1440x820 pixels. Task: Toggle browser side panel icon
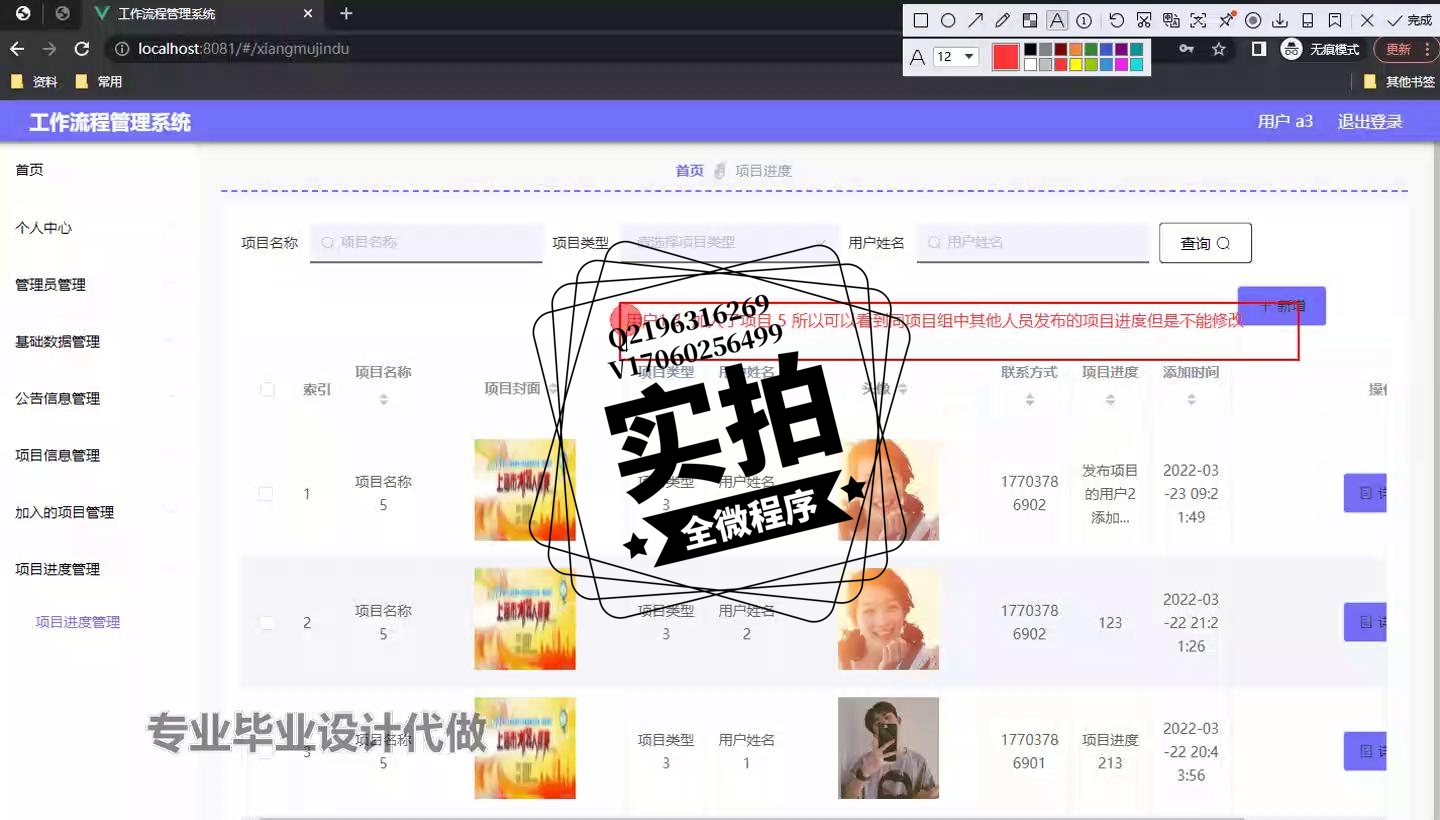point(1259,49)
